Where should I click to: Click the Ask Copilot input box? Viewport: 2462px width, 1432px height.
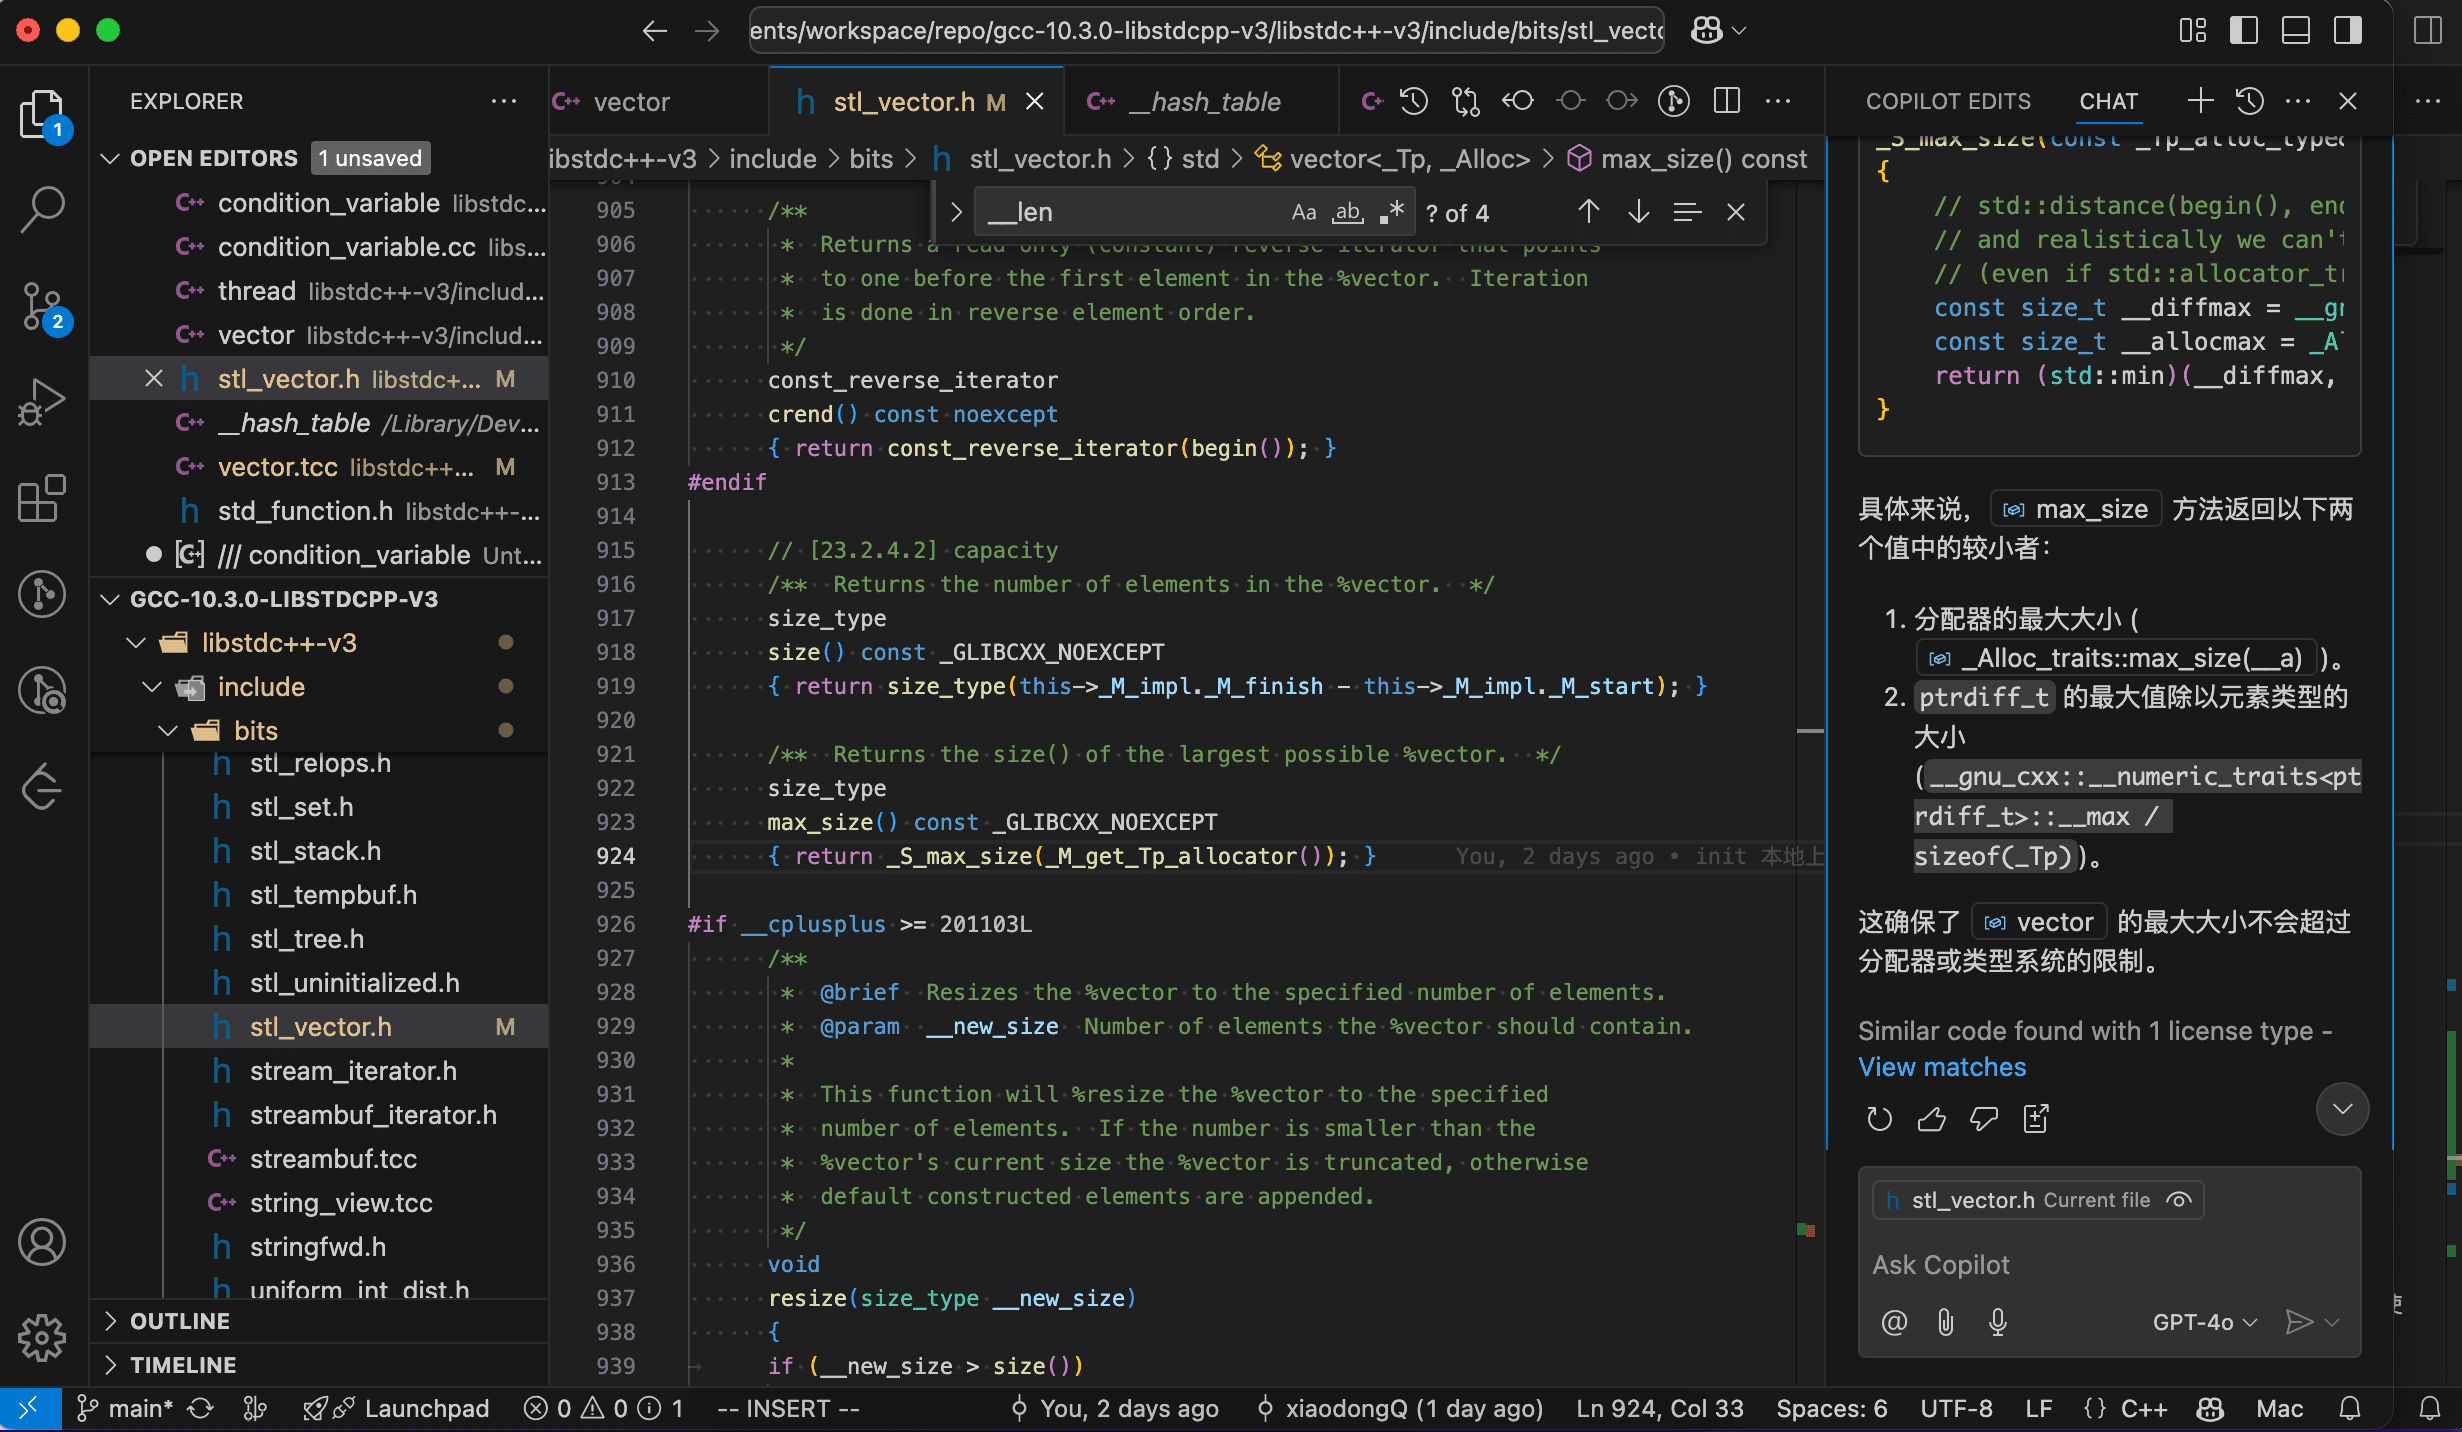pyautogui.click(x=2108, y=1265)
